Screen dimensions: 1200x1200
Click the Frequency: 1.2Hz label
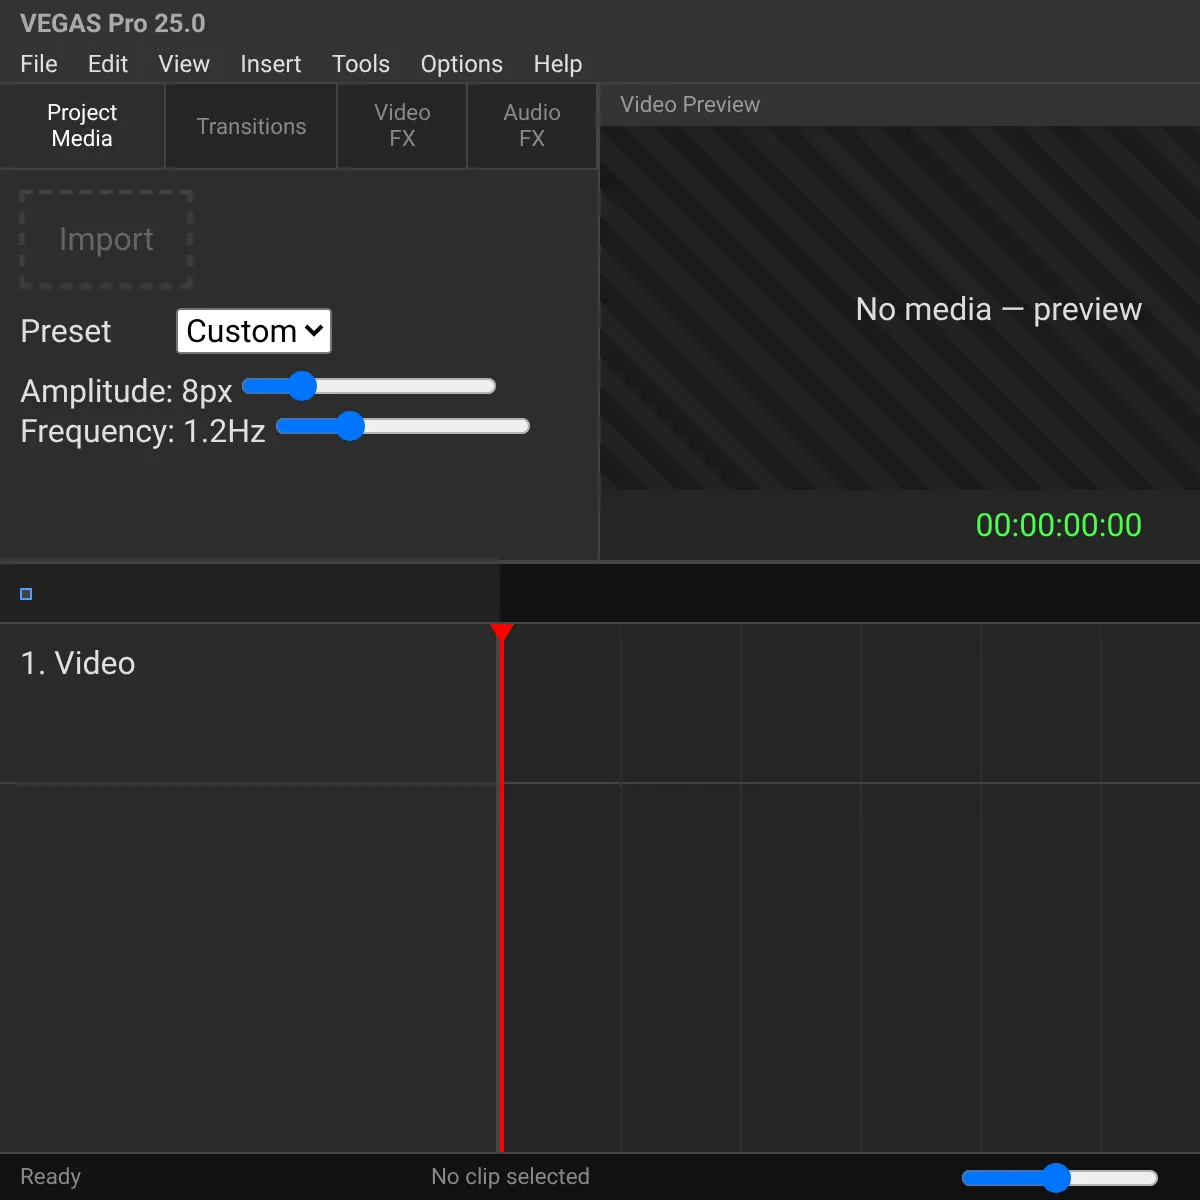pyautogui.click(x=143, y=431)
